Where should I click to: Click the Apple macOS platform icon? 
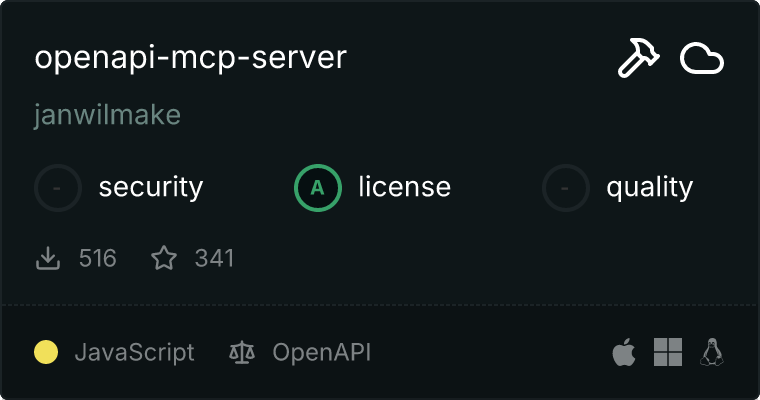pyautogui.click(x=623, y=352)
